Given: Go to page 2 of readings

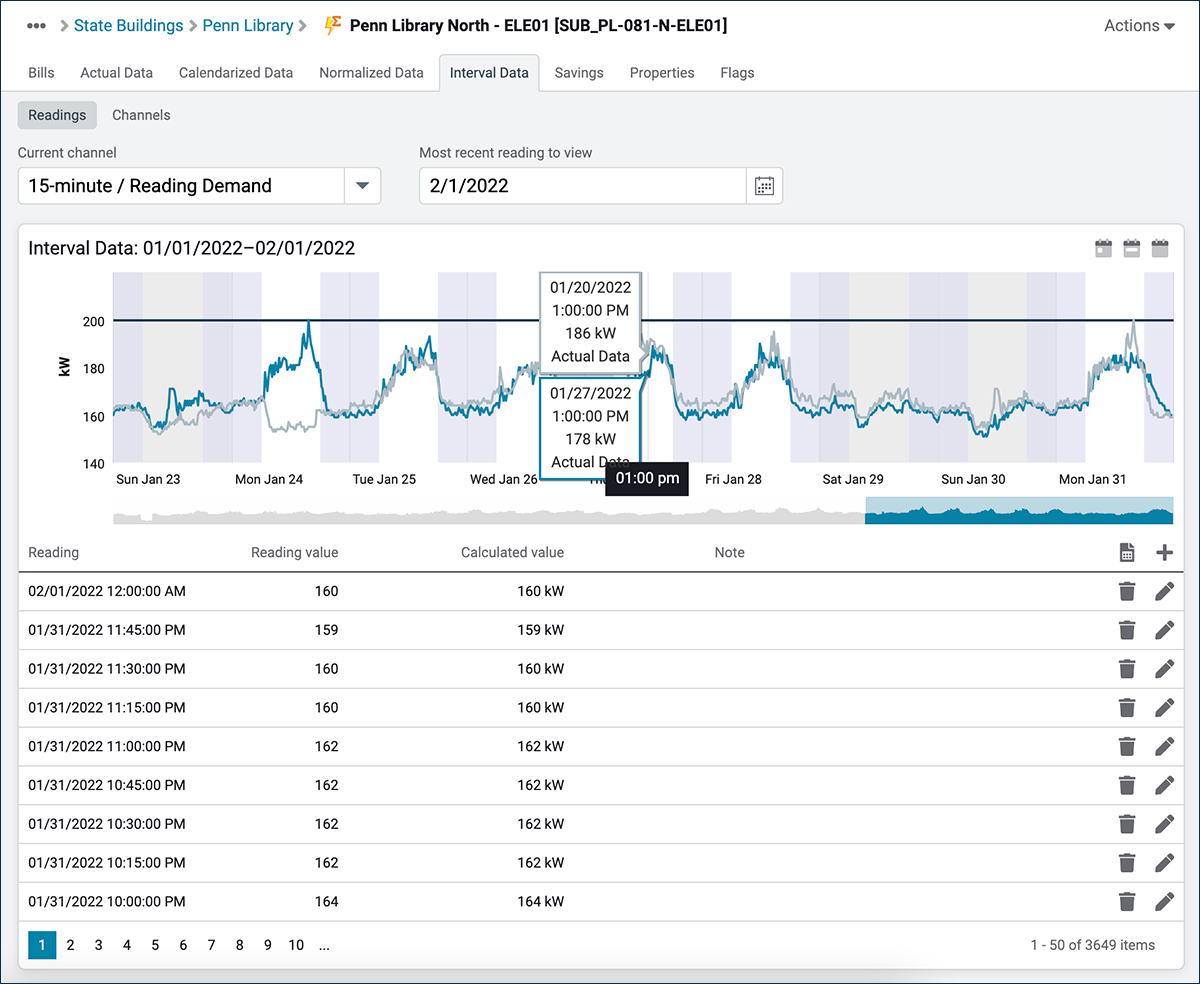Looking at the screenshot, I should click(70, 945).
